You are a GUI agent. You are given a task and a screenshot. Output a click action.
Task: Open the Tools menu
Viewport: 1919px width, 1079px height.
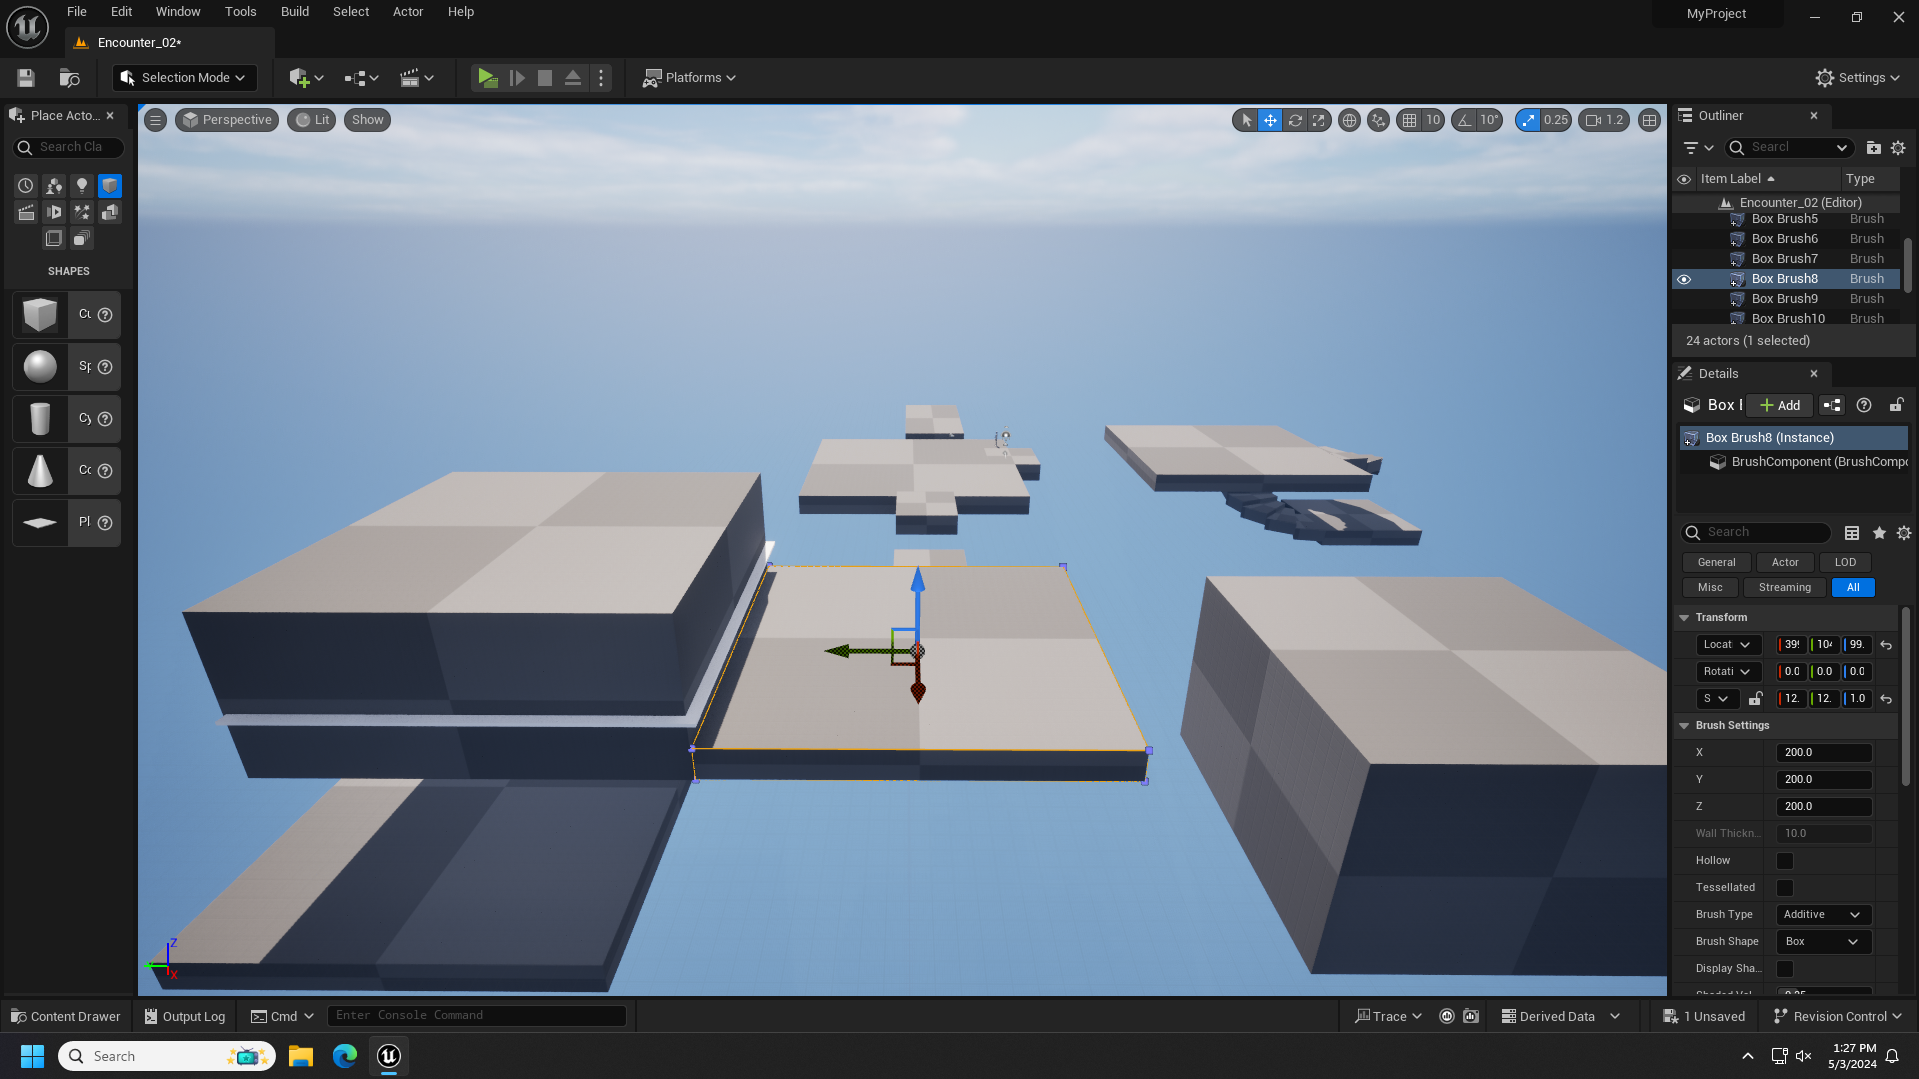[x=240, y=12]
